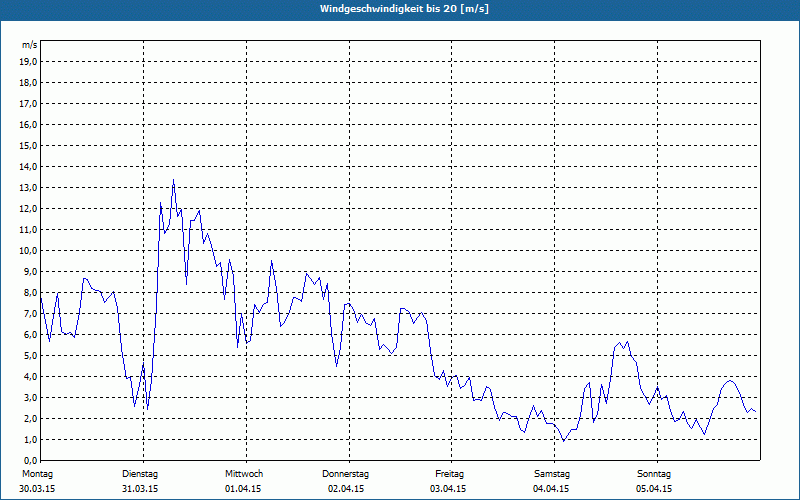Viewport: 800px width, 500px height.
Task: Click the date 30.03.15
Action: click(x=37, y=489)
